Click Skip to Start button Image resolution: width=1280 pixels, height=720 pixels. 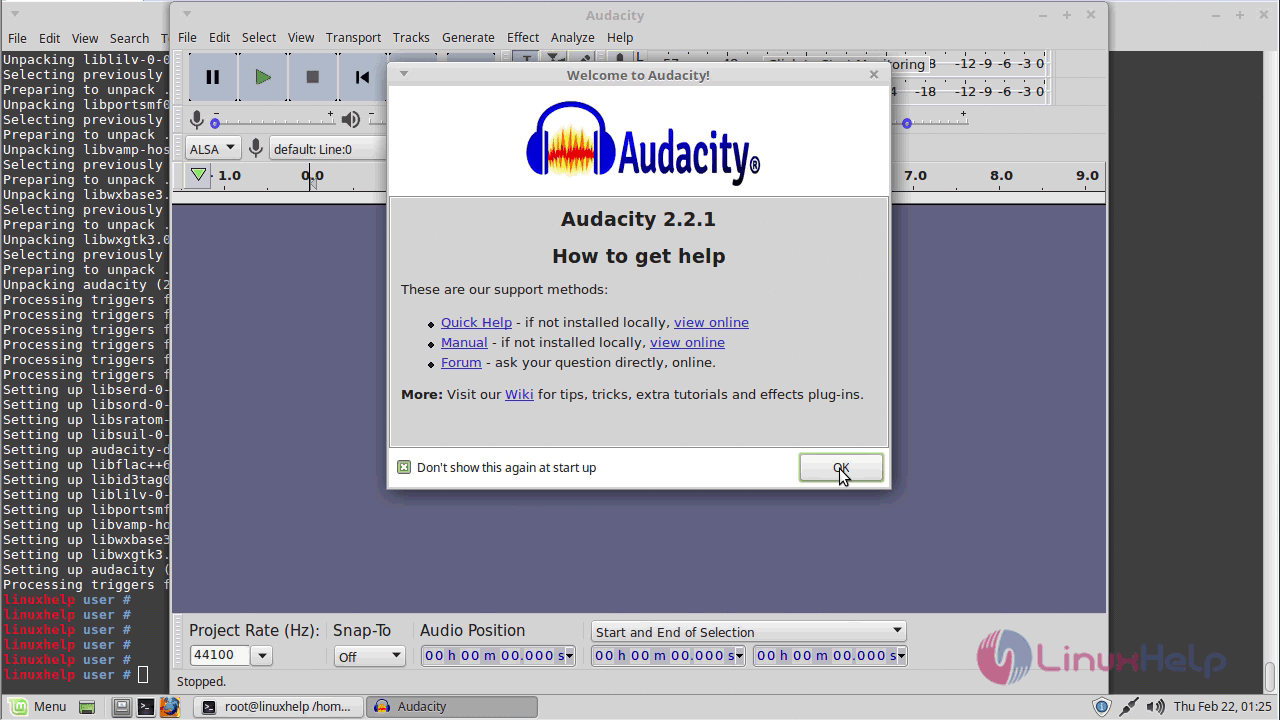tap(362, 77)
